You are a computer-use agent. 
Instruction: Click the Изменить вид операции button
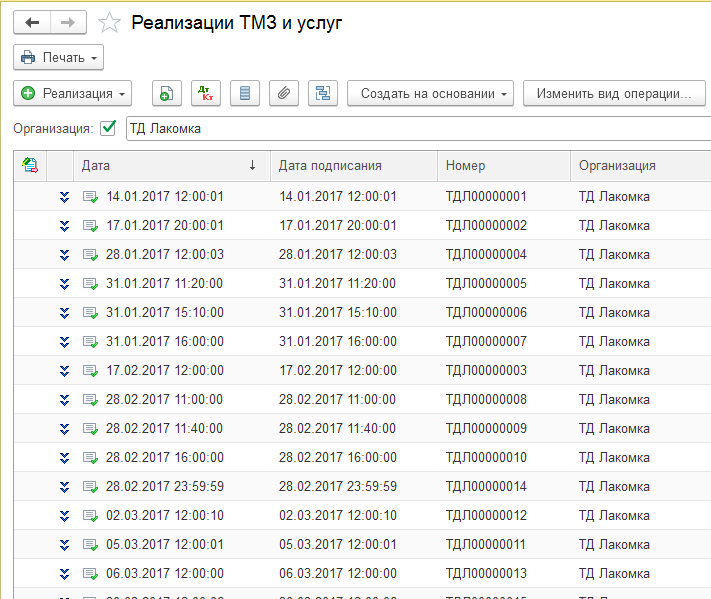(614, 94)
